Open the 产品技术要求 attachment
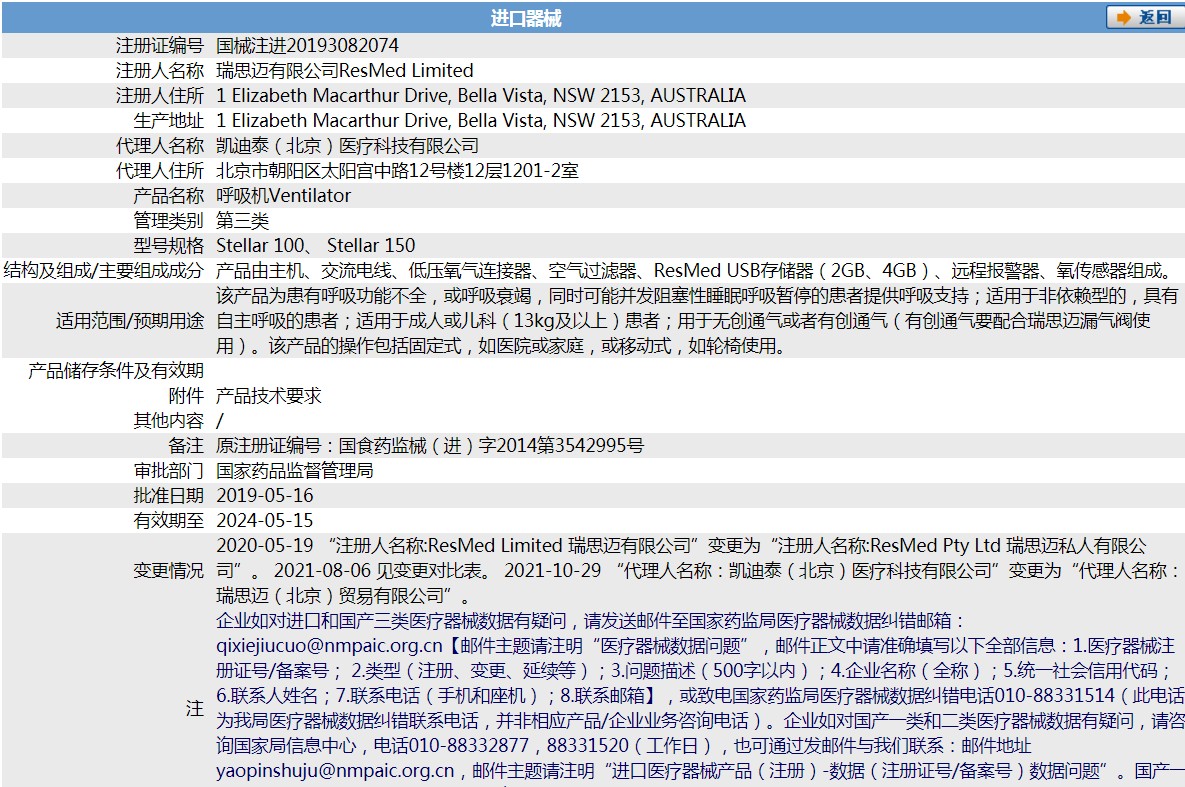 tap(269, 395)
